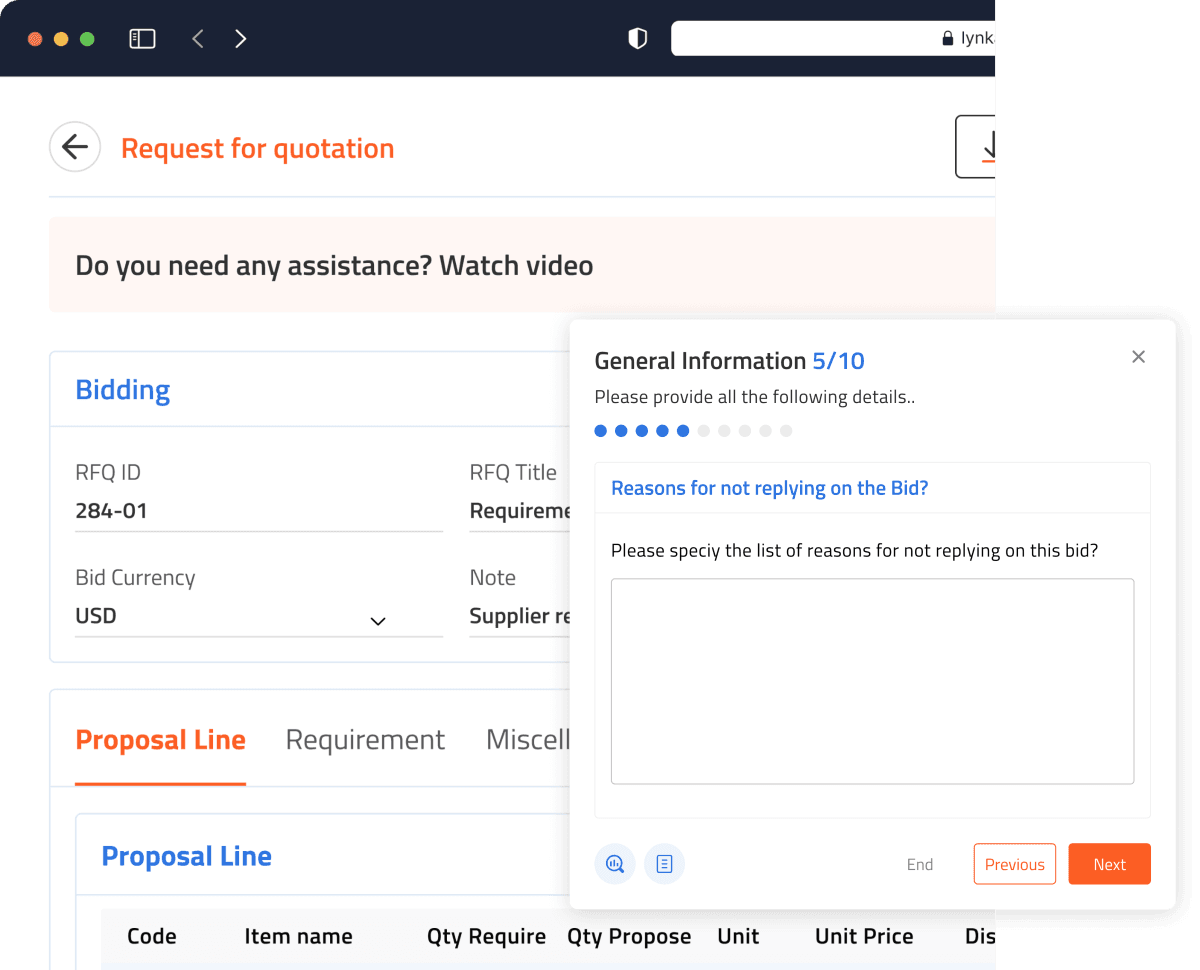Click the Request for quotation page title
The width and height of the screenshot is (1200, 970).
pyautogui.click(x=258, y=149)
